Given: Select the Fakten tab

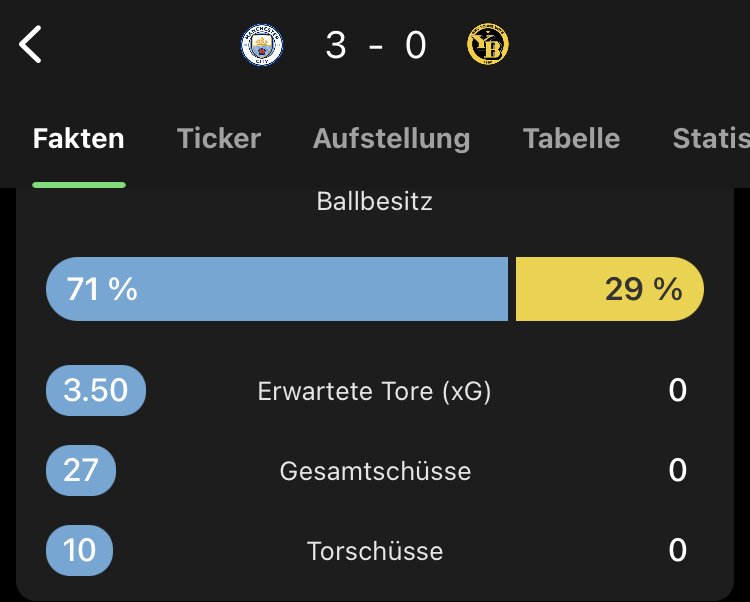Looking at the screenshot, I should point(79,138).
